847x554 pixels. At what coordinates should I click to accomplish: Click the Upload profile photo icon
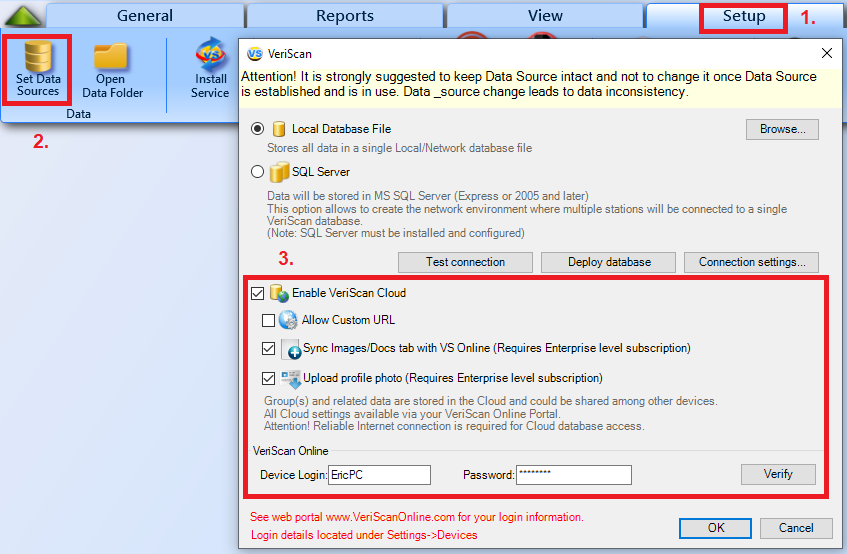point(291,379)
